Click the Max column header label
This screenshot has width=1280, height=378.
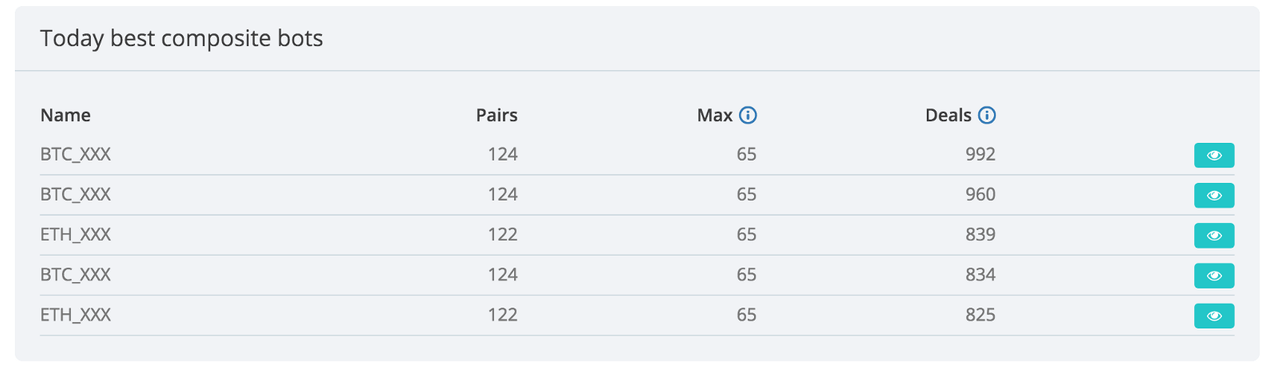pos(715,115)
